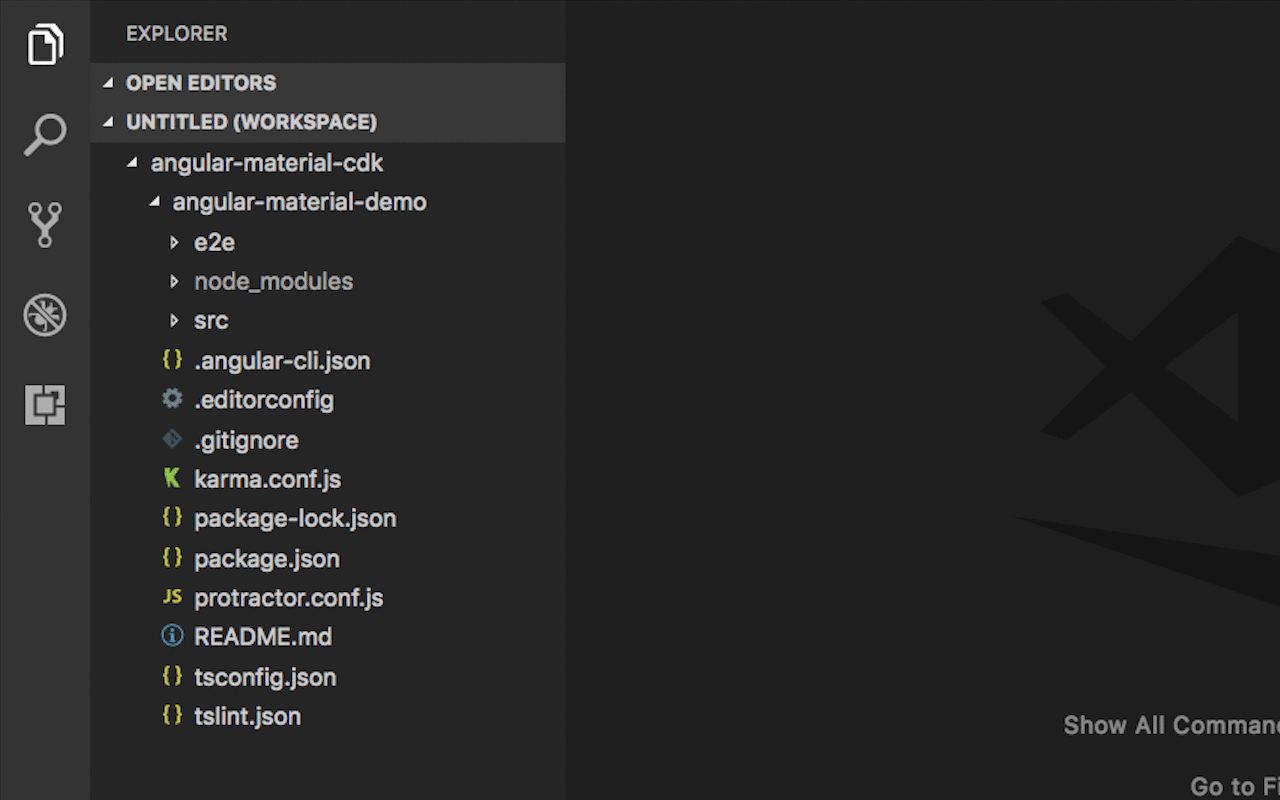Open the Source Control view

[x=45, y=225]
